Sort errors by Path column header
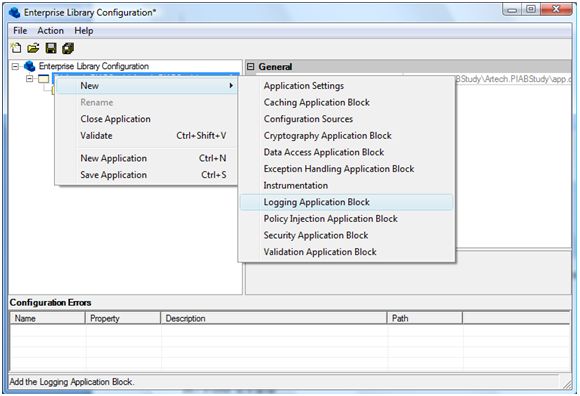Screen dimensions: 580x396 tap(425, 318)
